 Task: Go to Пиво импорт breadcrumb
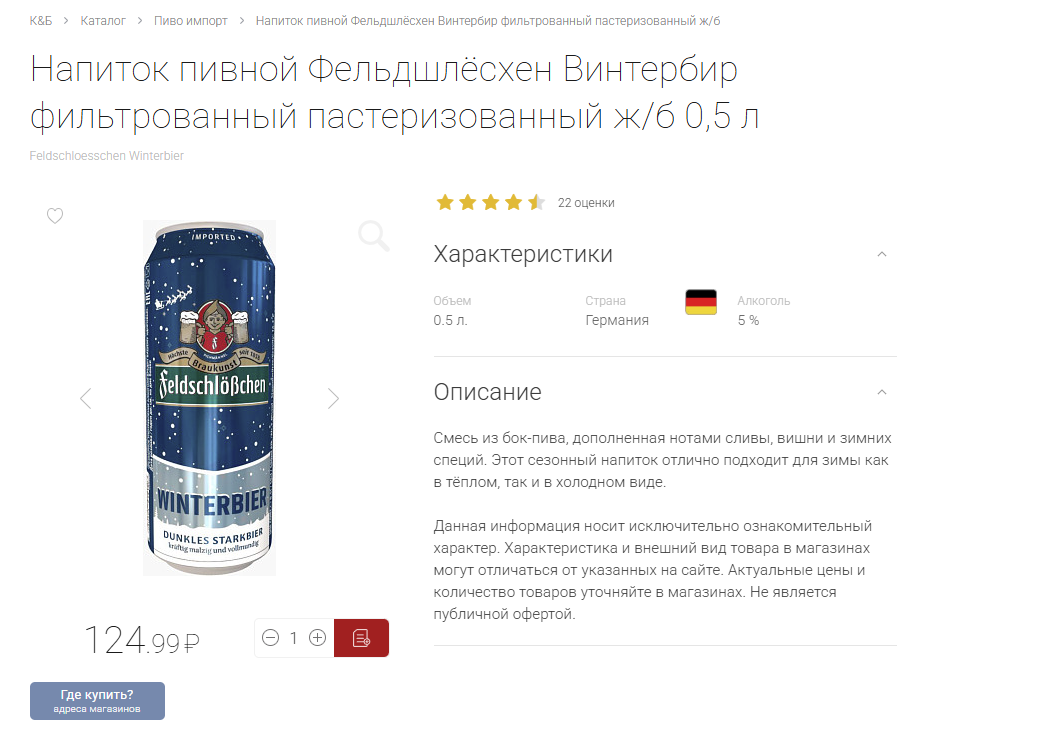191,21
